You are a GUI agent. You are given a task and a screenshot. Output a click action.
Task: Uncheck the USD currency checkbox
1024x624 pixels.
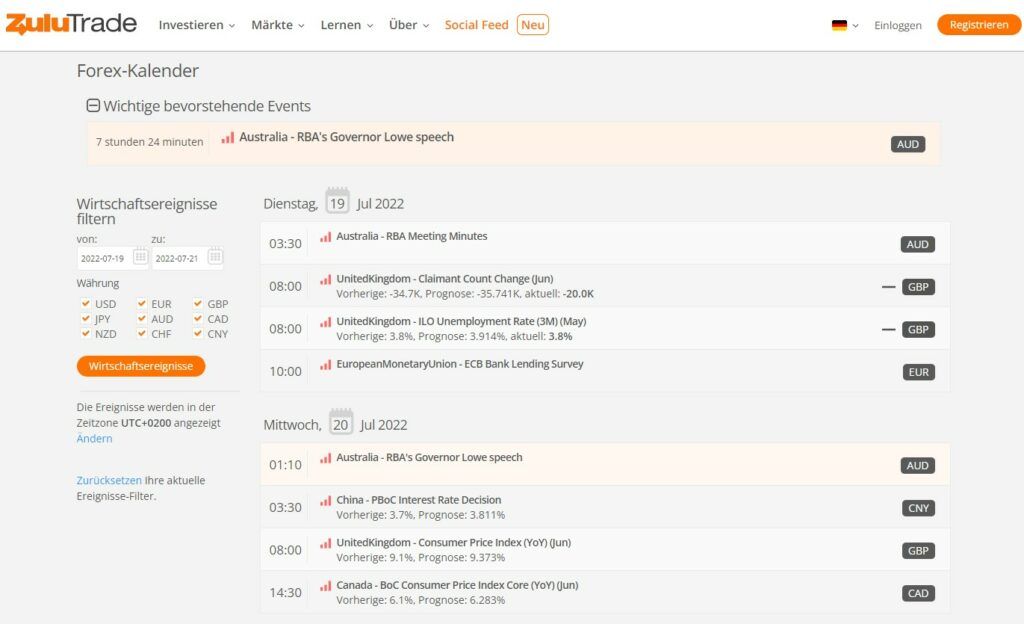86,303
